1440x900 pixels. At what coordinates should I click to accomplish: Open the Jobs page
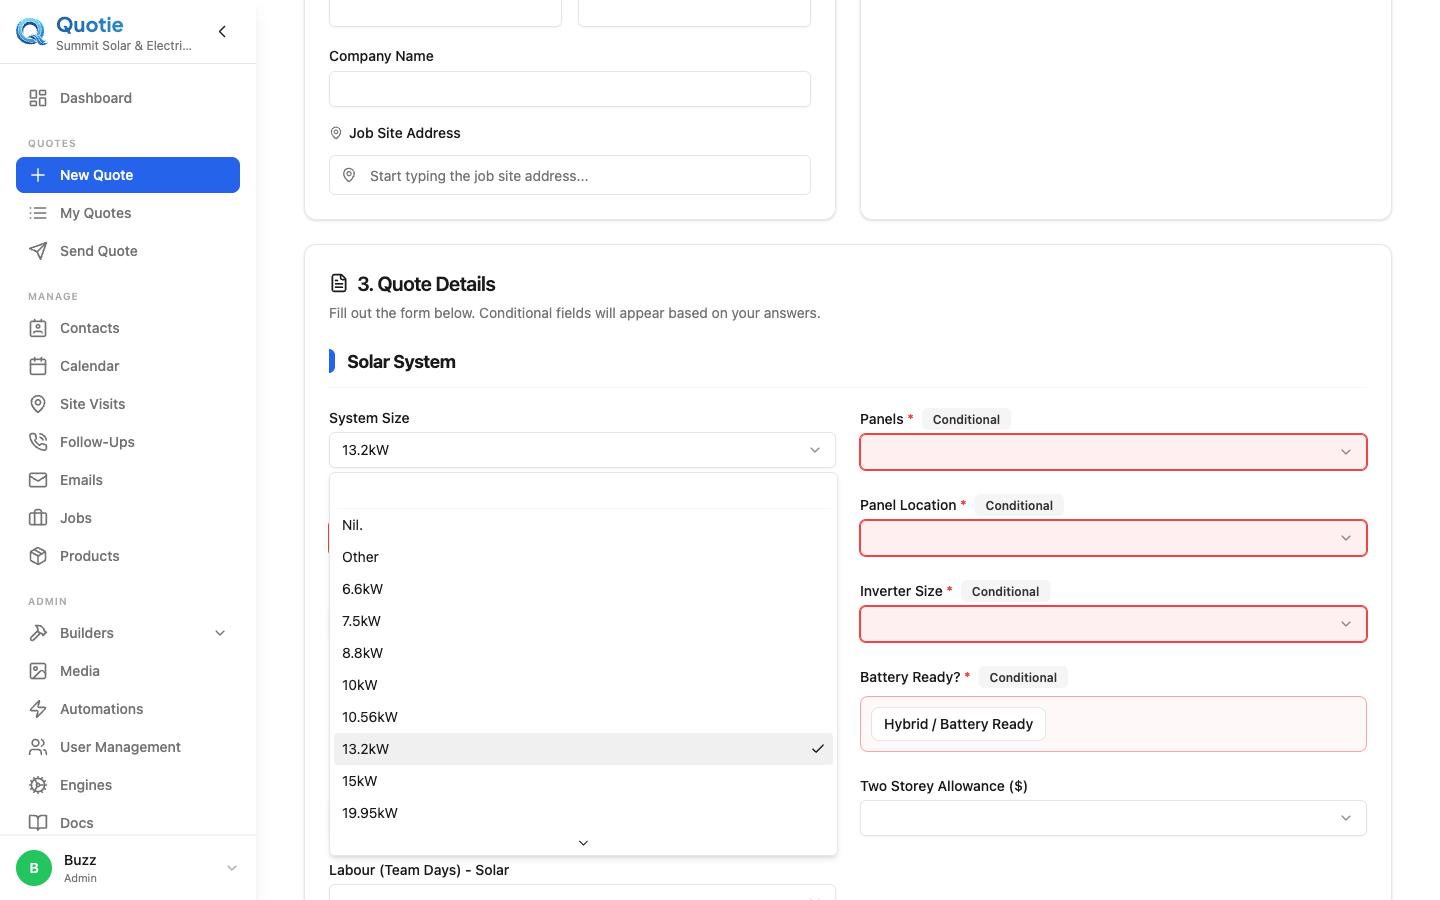128,518
